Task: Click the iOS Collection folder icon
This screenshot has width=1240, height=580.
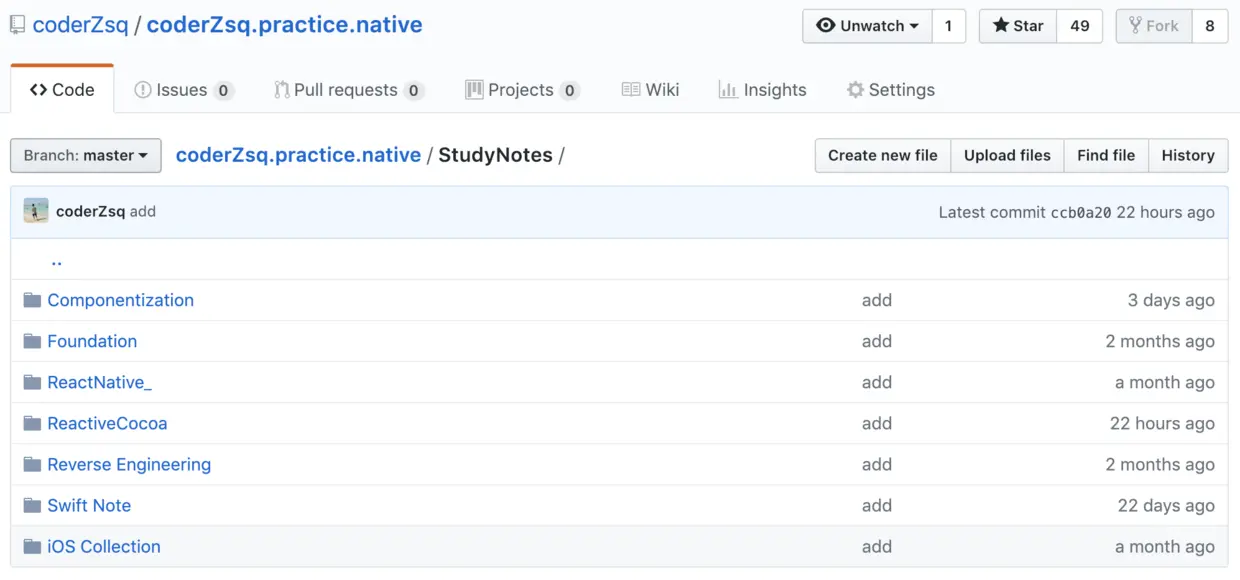Action: point(32,546)
